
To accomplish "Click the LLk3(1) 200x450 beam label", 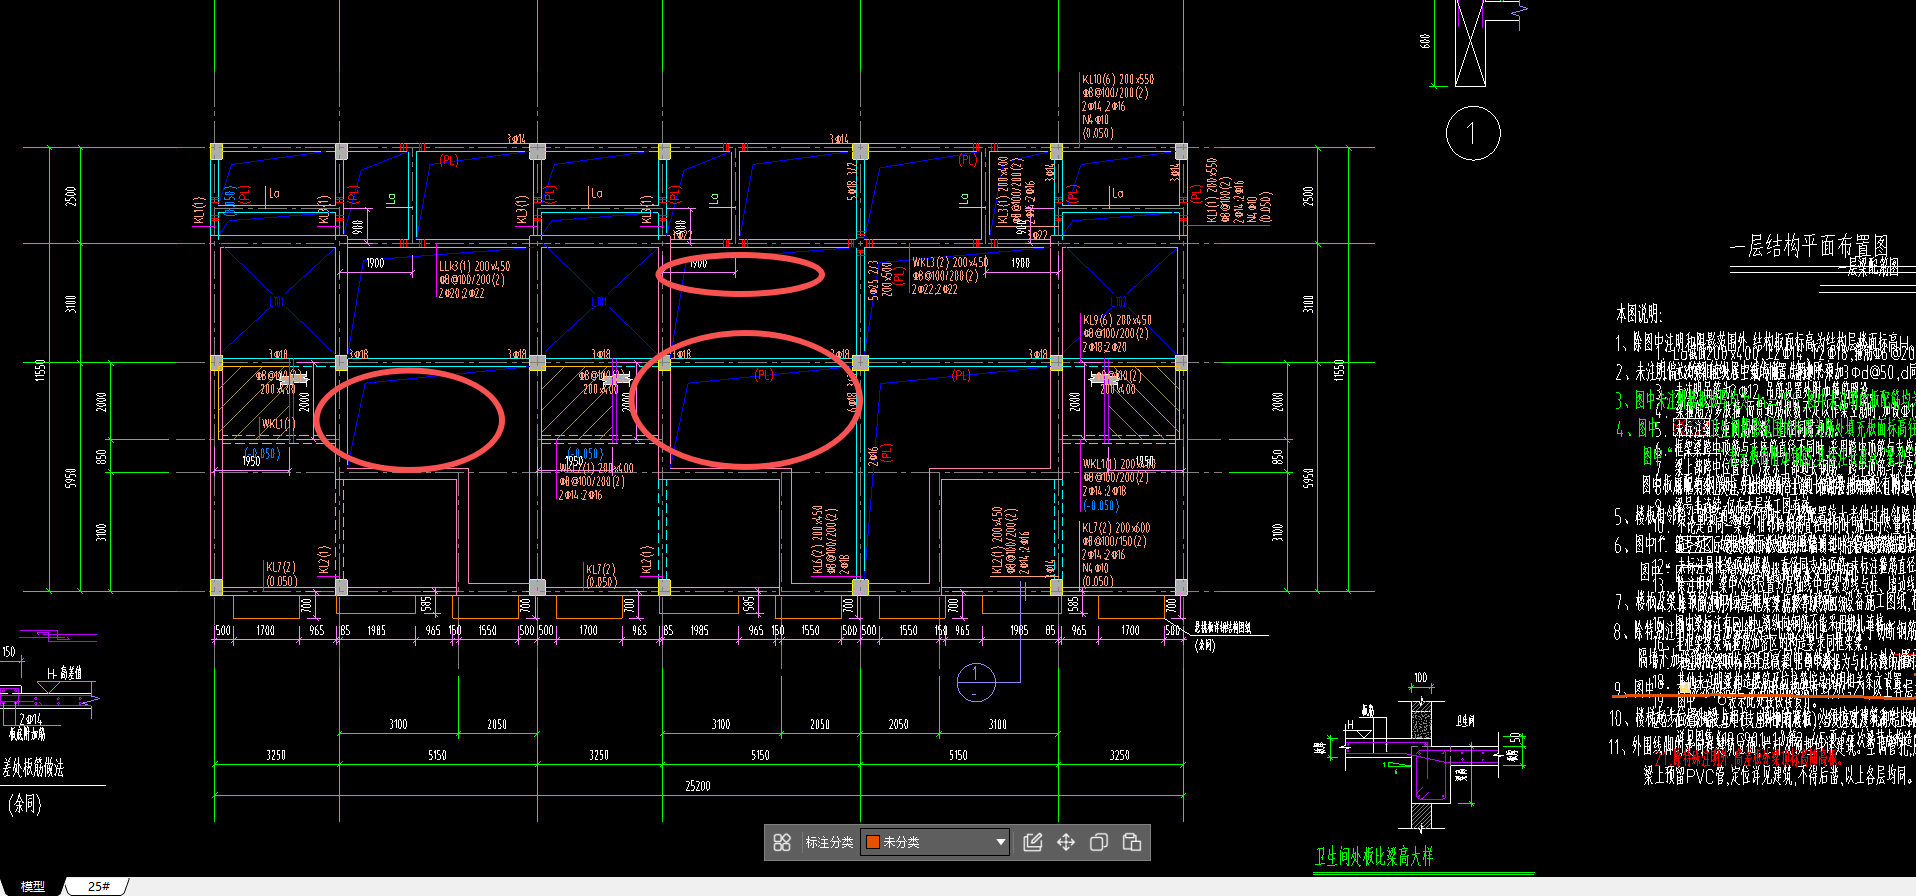I will [475, 266].
